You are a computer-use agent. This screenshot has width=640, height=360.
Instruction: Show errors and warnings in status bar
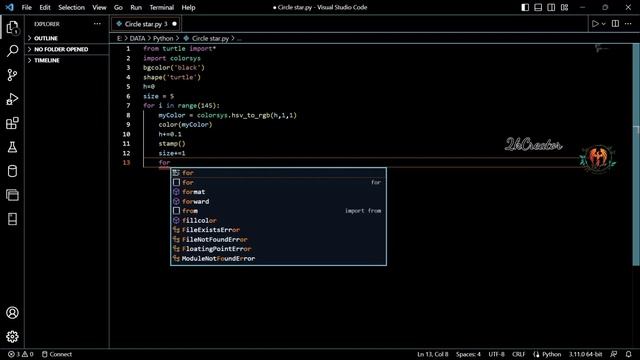[x=21, y=354]
